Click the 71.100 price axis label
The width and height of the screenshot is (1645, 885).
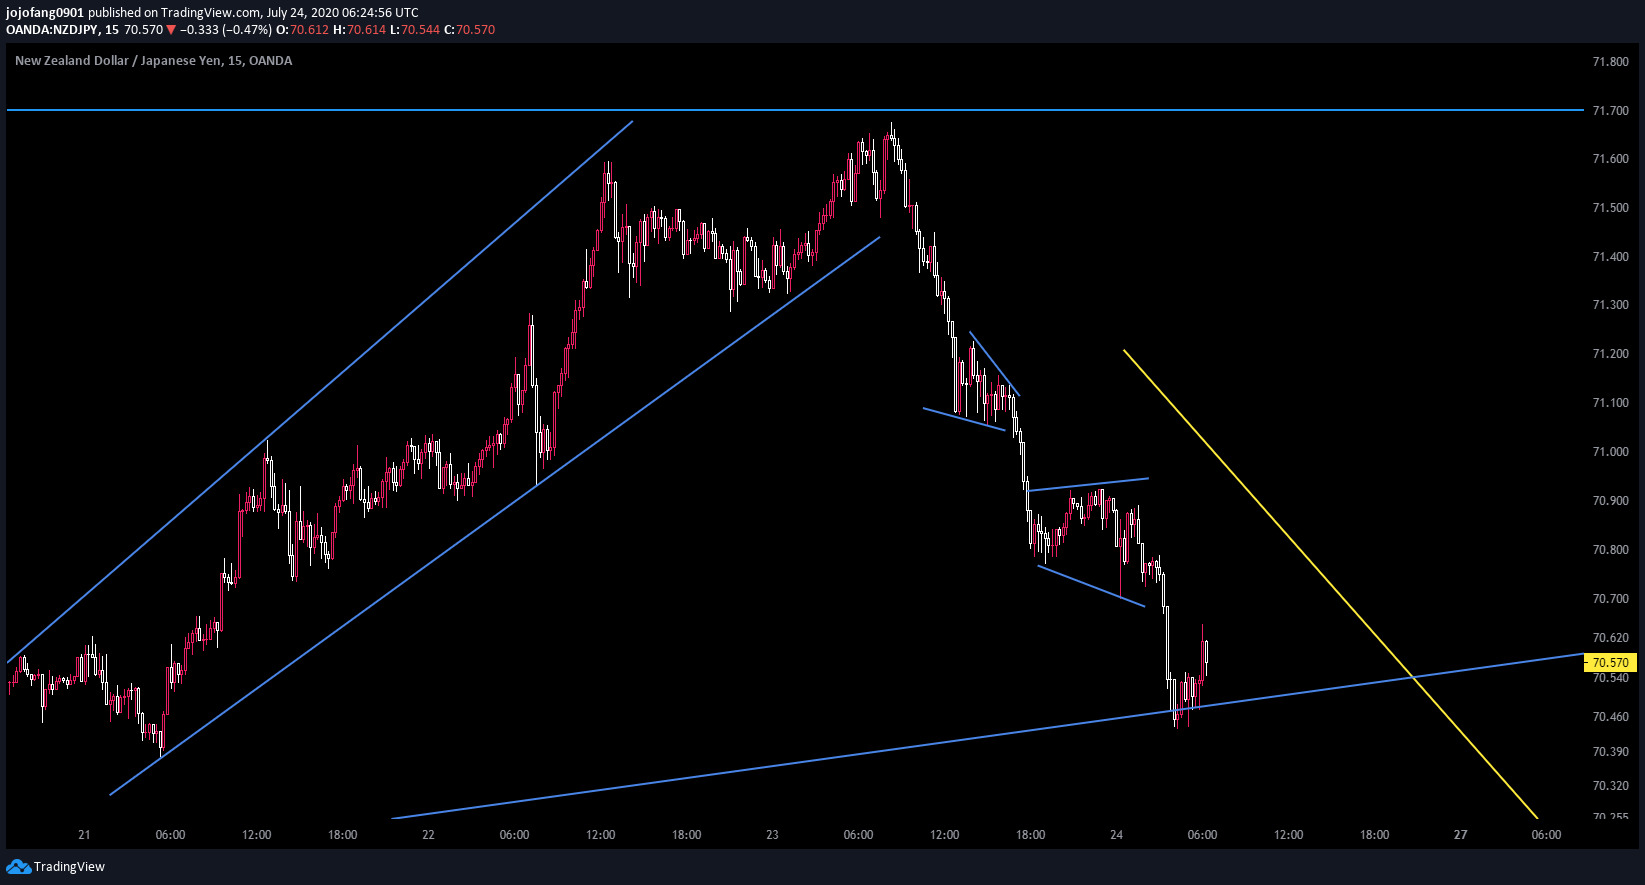click(x=1610, y=403)
